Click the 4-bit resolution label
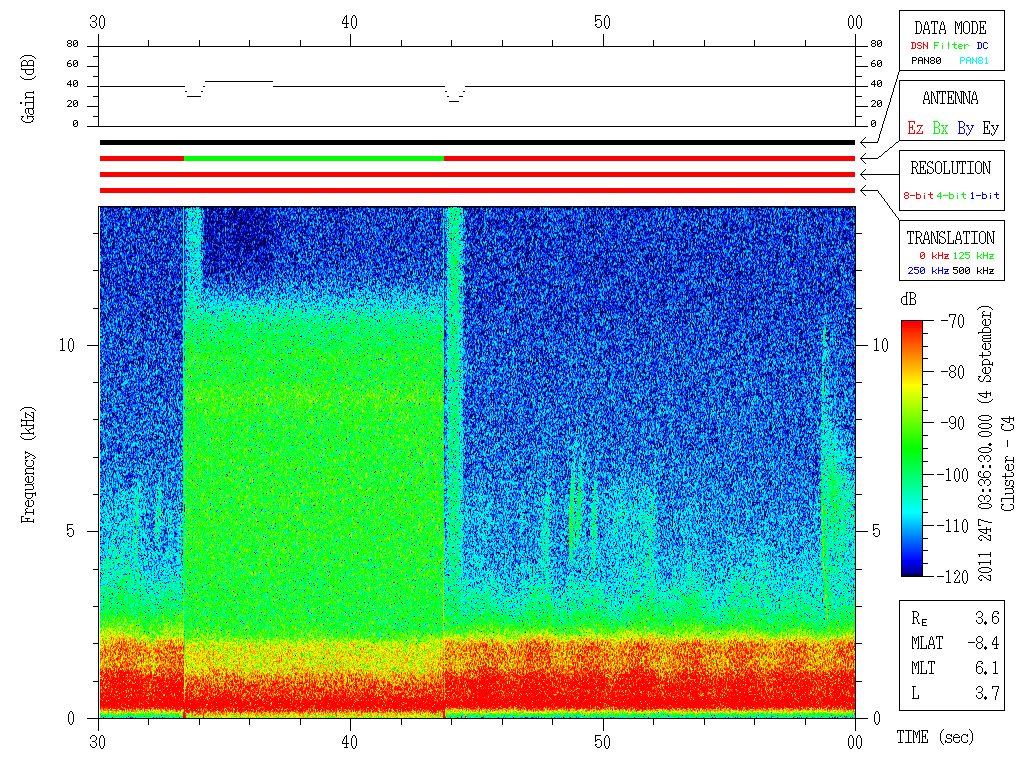 coord(951,195)
